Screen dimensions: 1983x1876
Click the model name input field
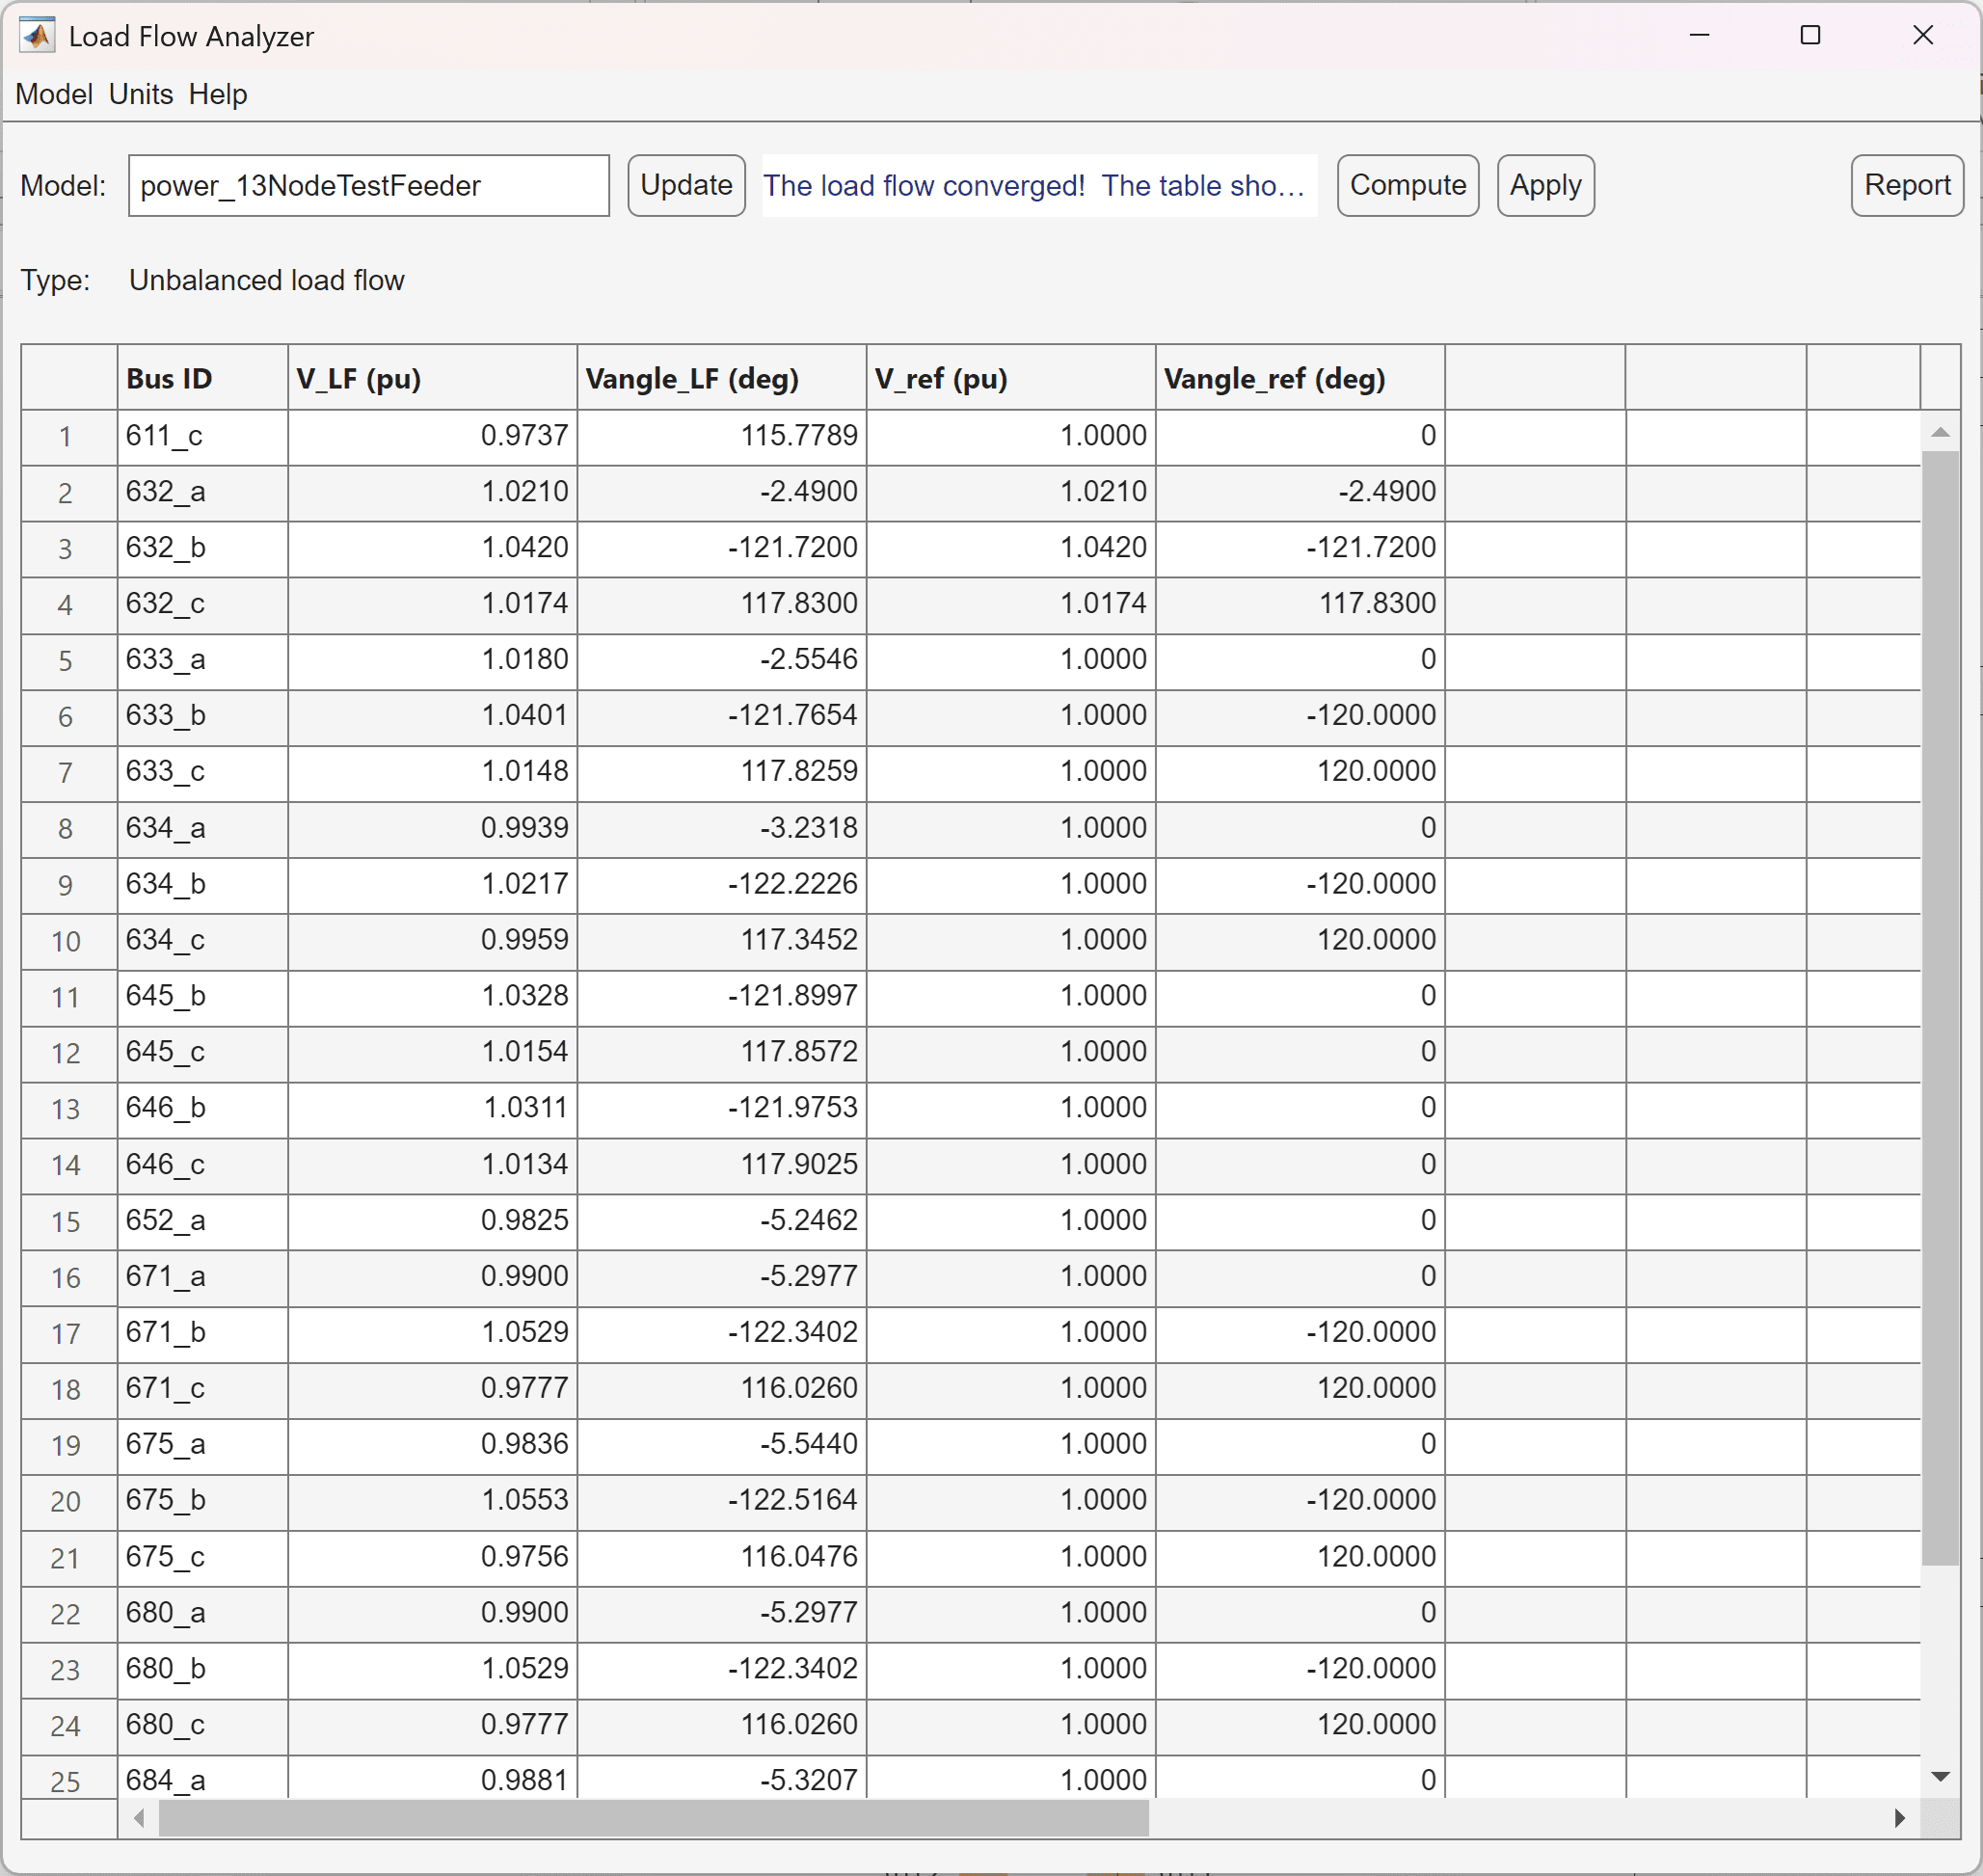[x=368, y=185]
